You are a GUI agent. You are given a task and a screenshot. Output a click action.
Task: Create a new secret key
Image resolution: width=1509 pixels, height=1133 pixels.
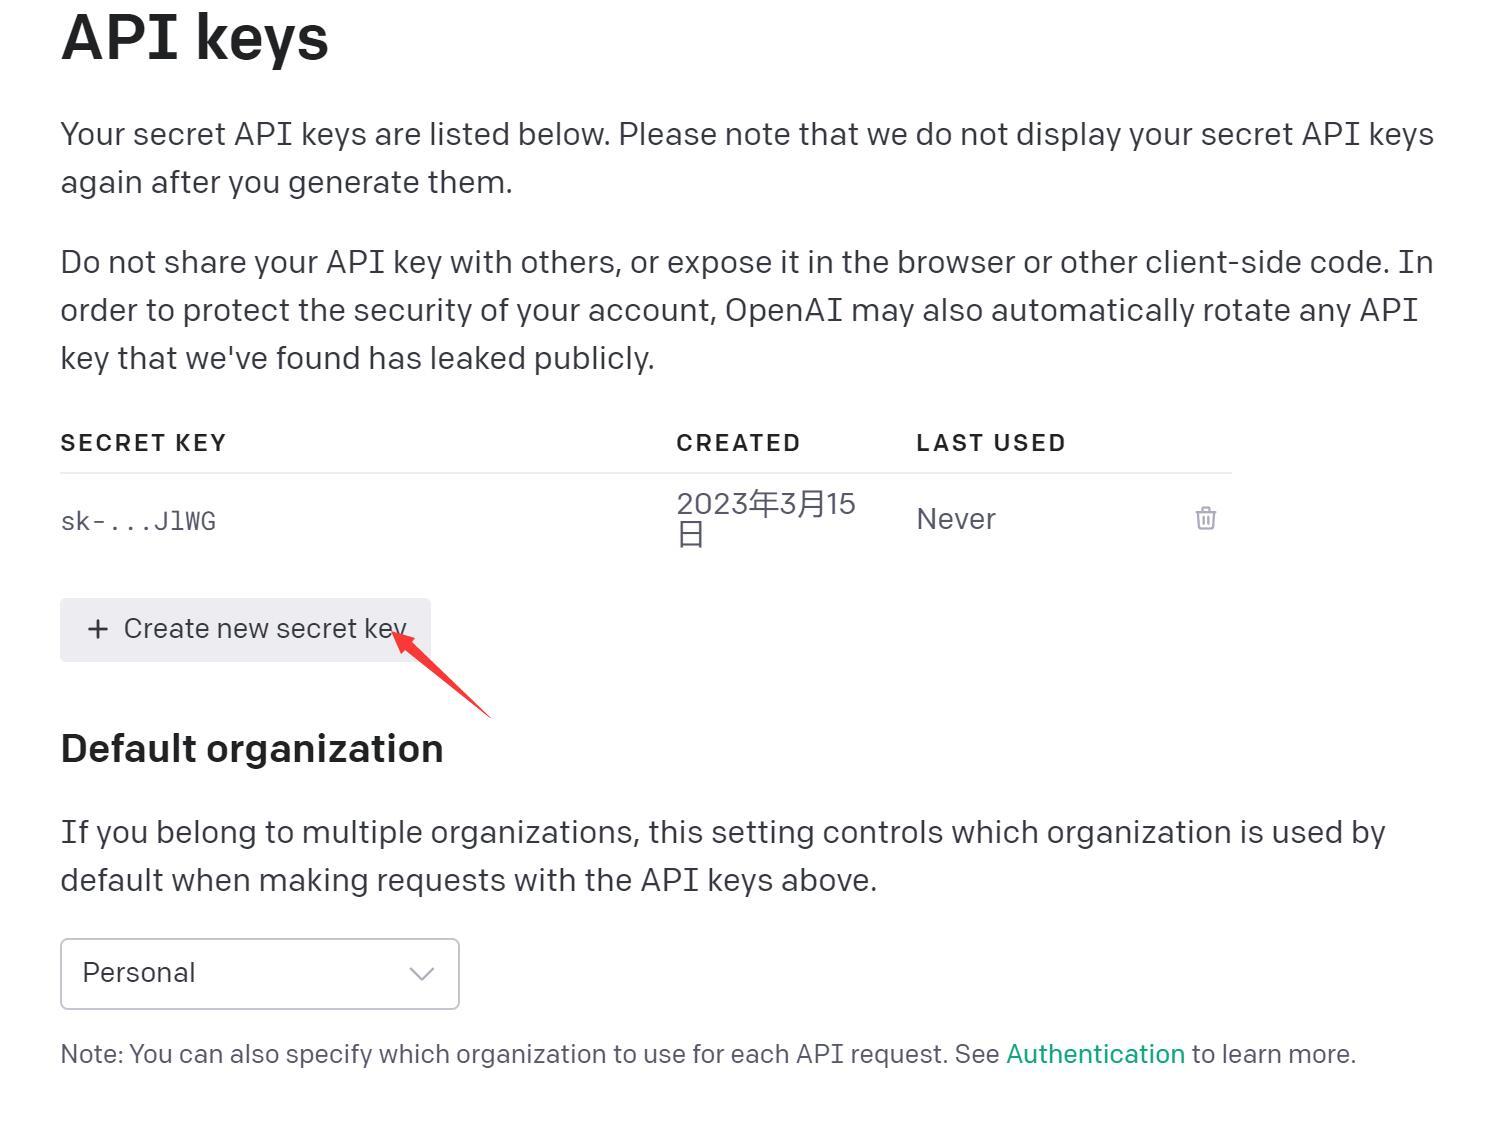coord(245,630)
